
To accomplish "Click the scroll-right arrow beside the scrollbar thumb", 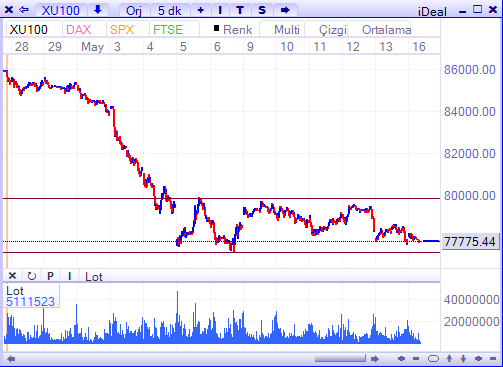I will pos(375,359).
